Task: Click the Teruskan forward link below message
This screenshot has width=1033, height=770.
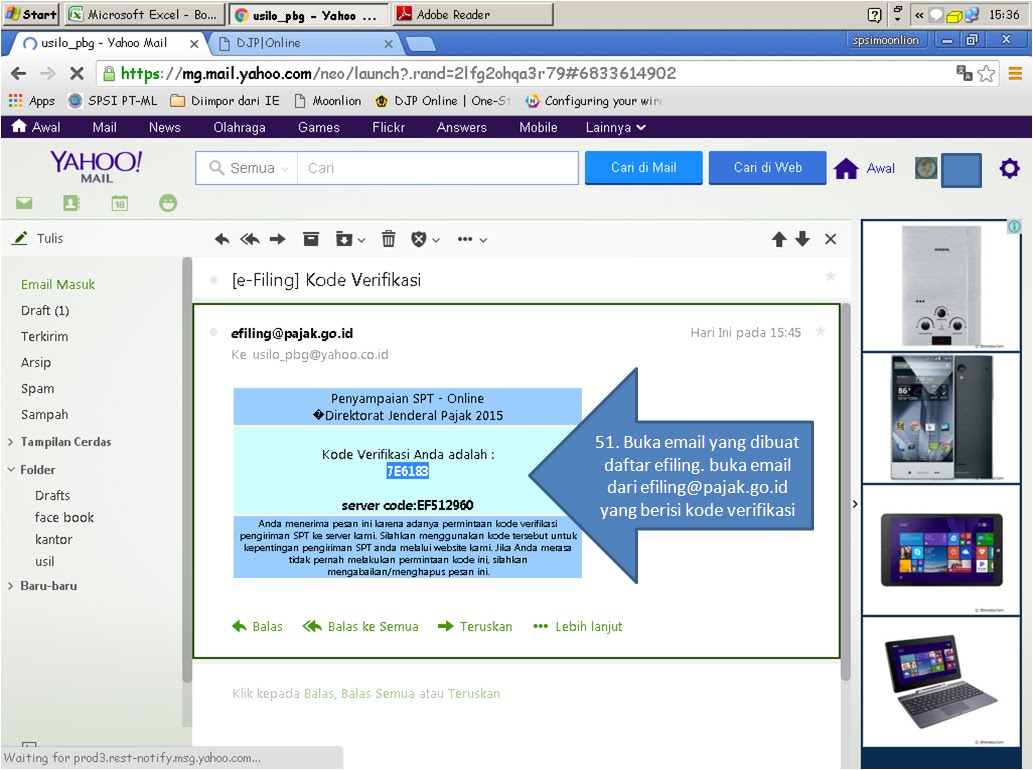Action: tap(474, 626)
